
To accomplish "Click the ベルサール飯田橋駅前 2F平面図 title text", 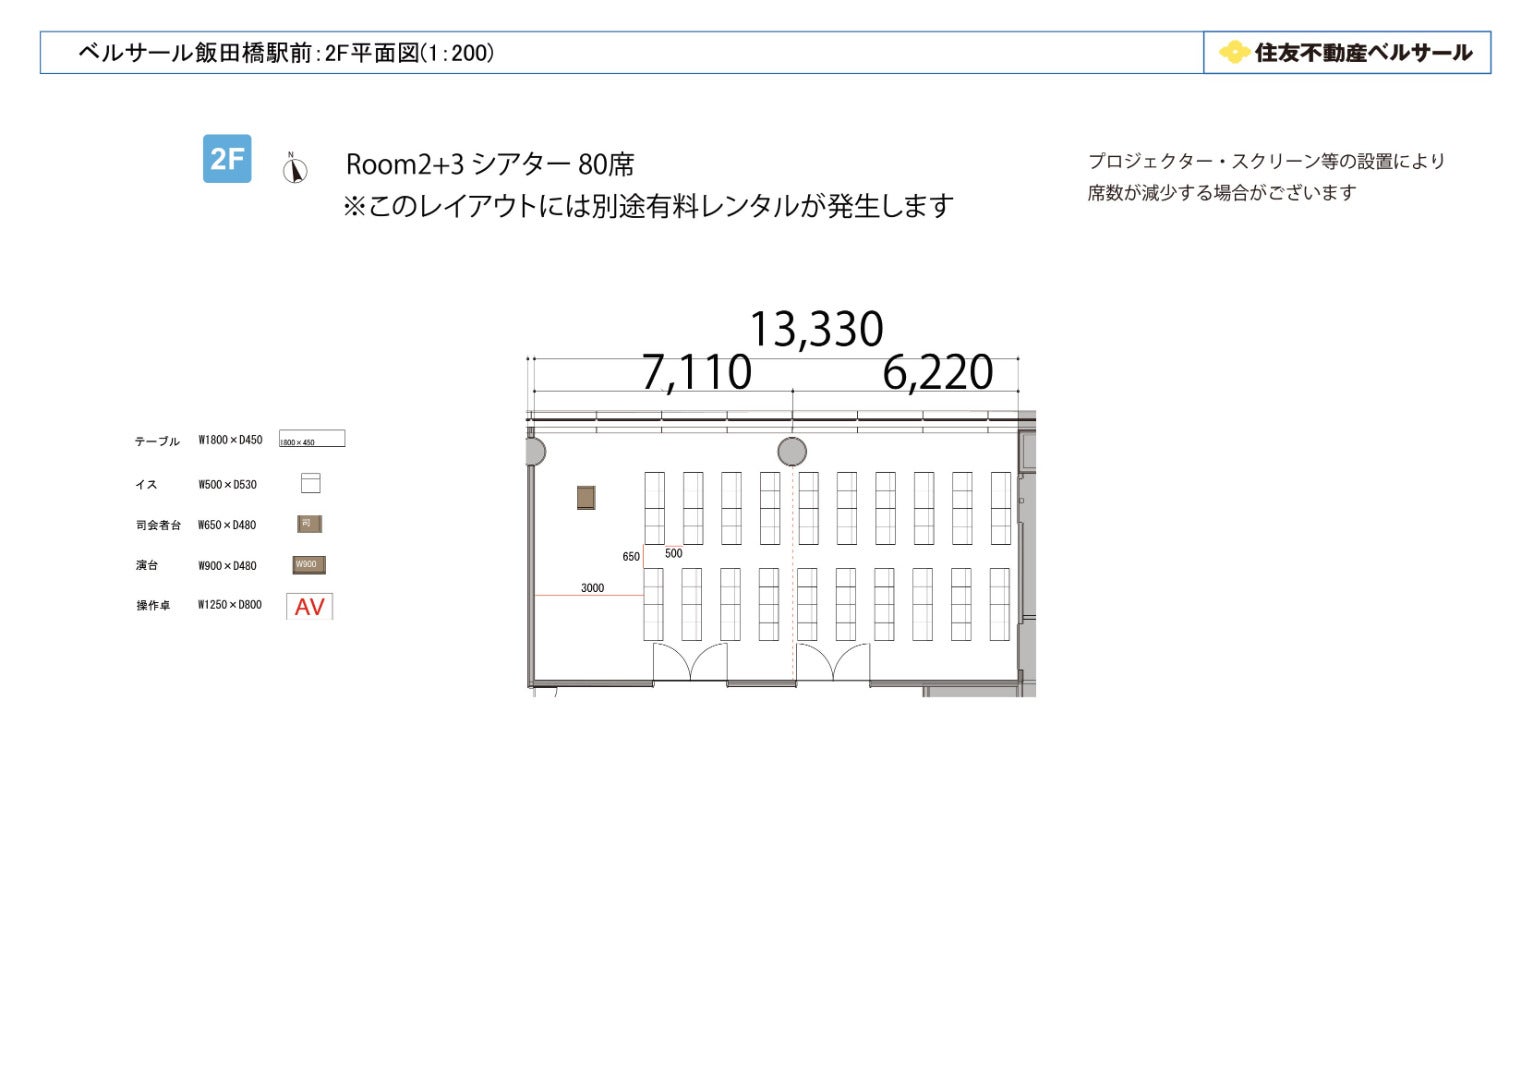I will pos(286,53).
